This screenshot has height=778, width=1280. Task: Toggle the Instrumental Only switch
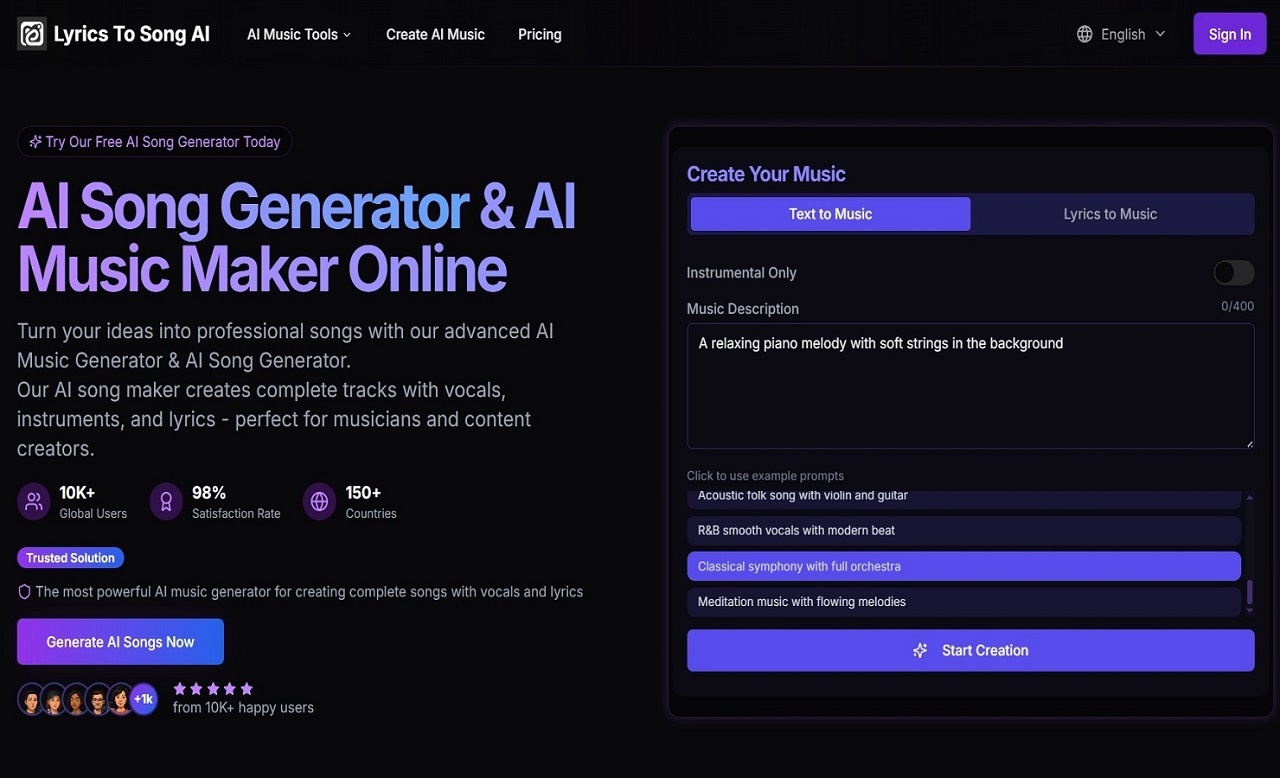1233,272
